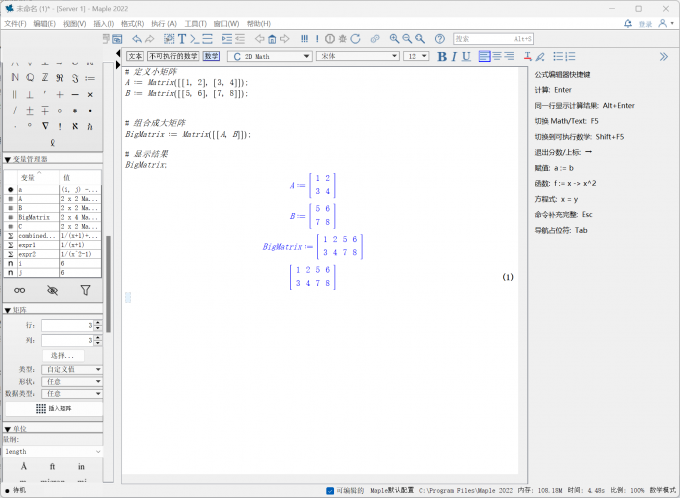The height and width of the screenshot is (498, 680).
Task: Insert Maple input prompt (>_ icon)
Action: [195, 39]
